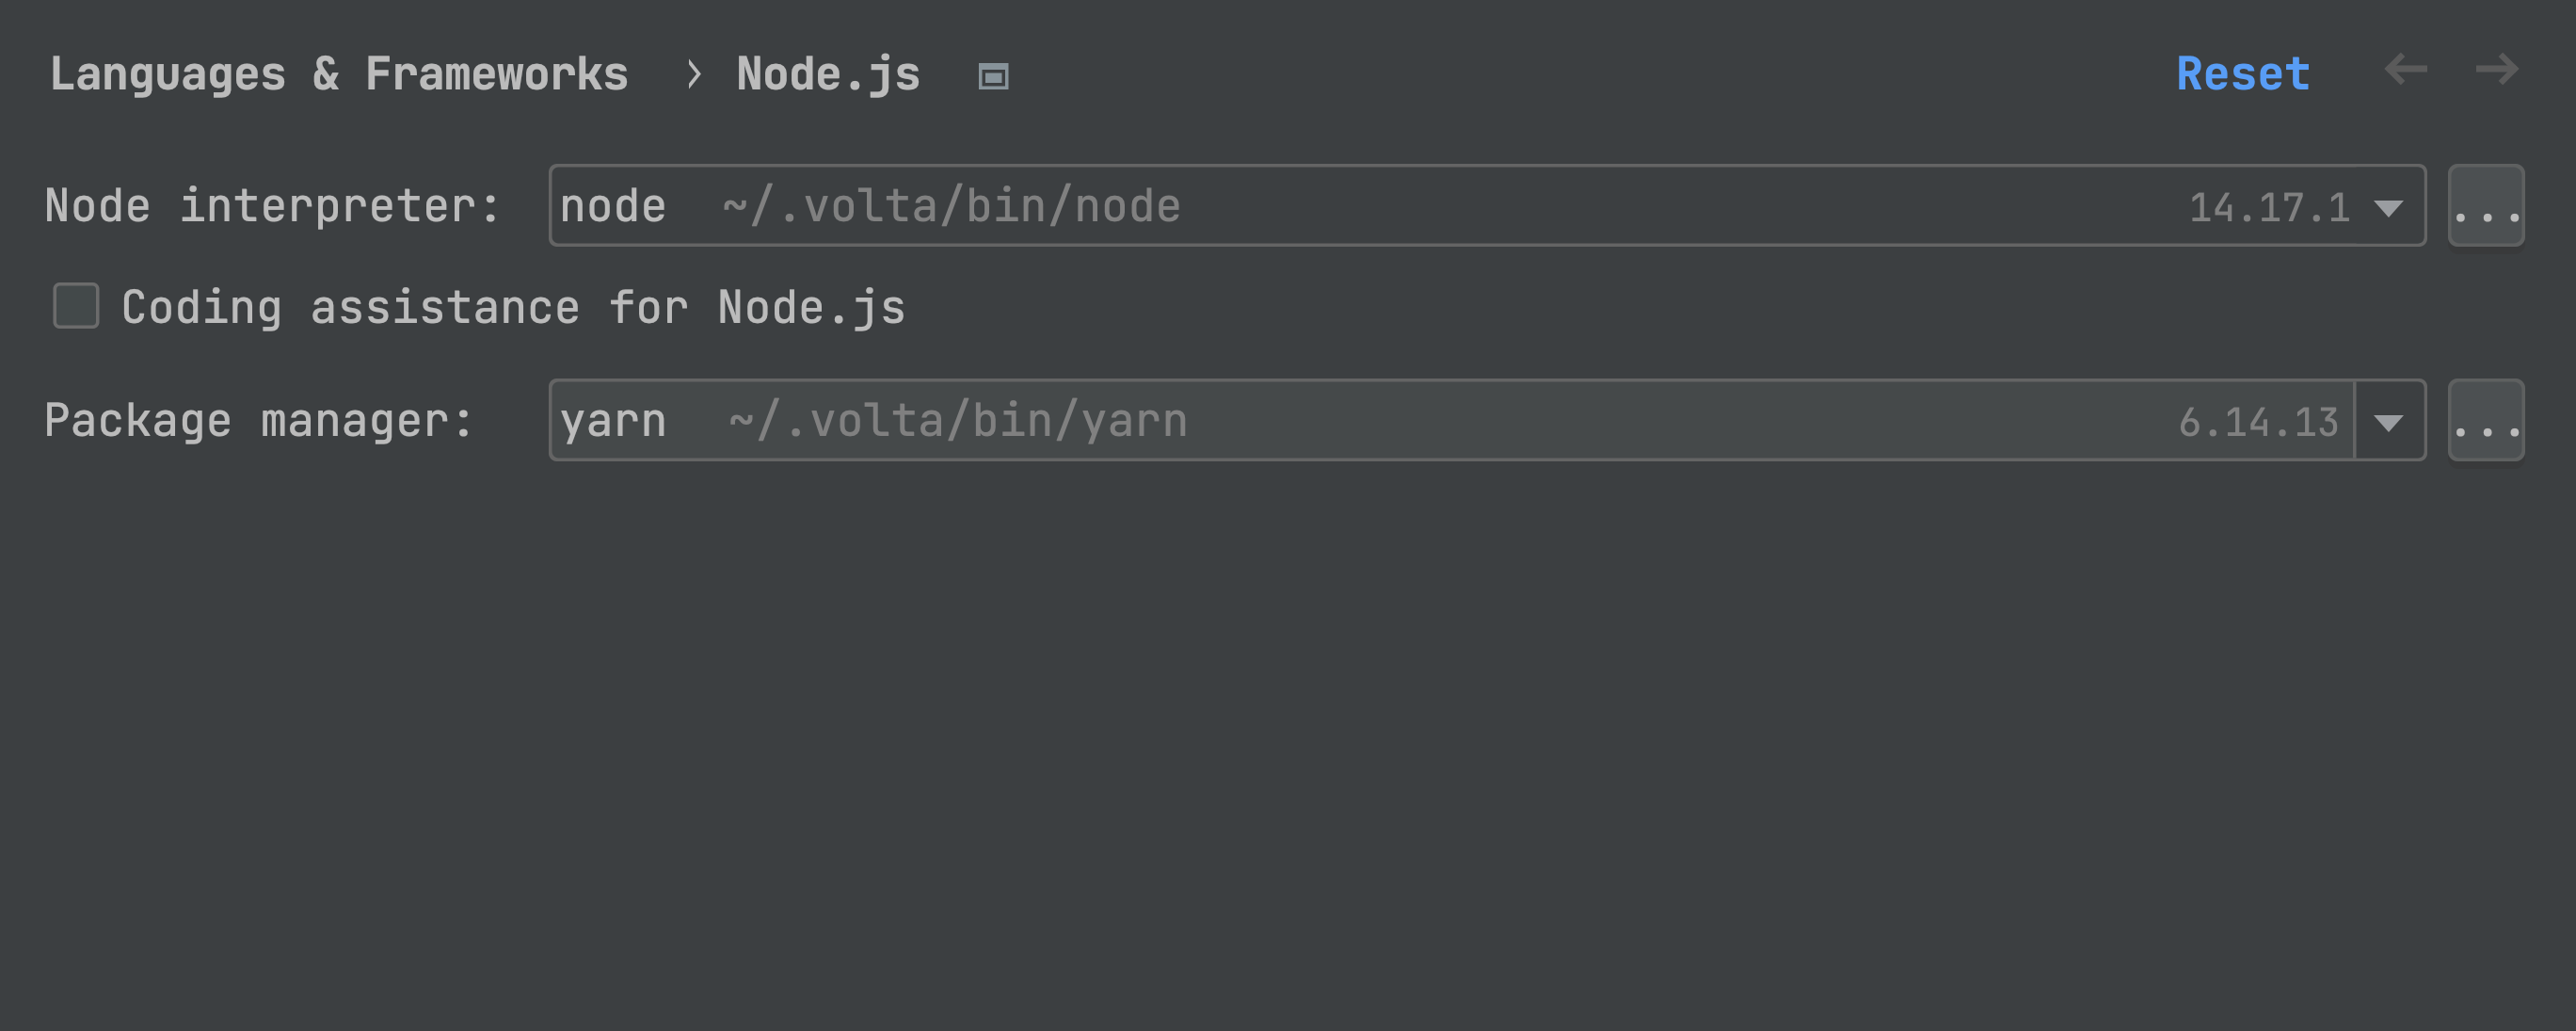The image size is (2576, 1031).
Task: Enable Coding assistance for Node.js checkbox
Action: coord(76,306)
